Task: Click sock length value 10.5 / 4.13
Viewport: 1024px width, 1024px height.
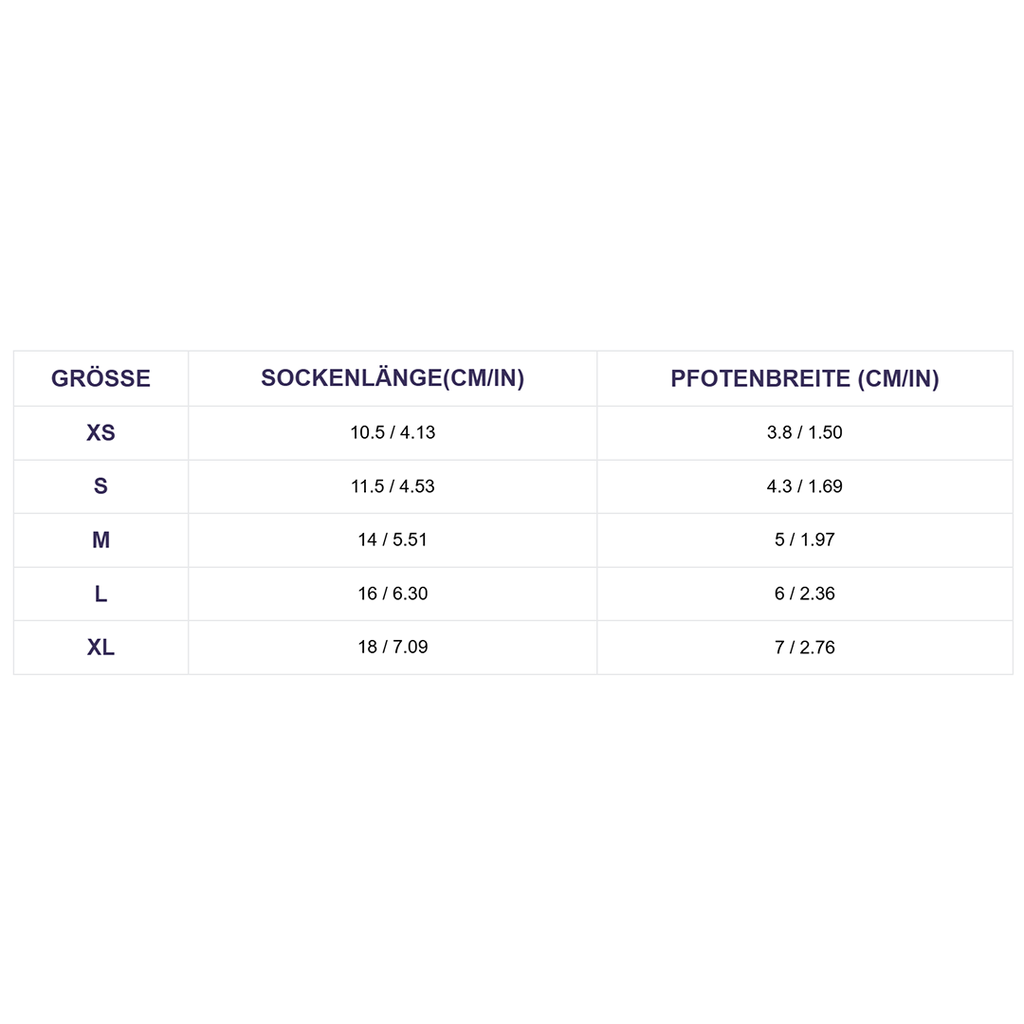Action: point(393,433)
